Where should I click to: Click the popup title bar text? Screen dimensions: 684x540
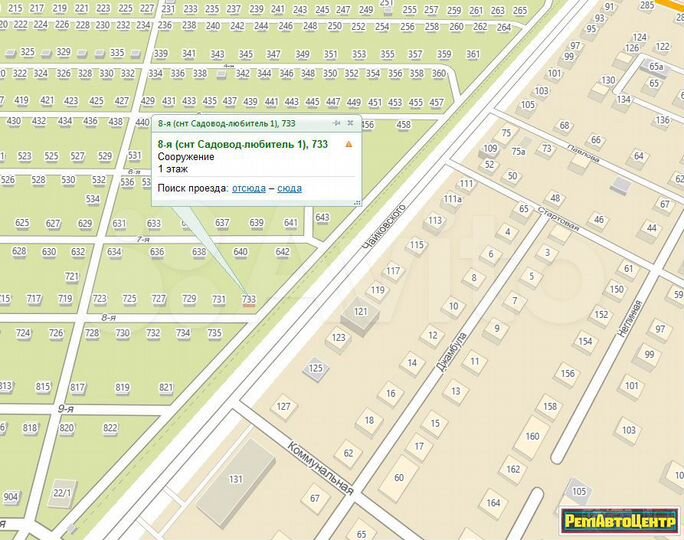click(226, 123)
